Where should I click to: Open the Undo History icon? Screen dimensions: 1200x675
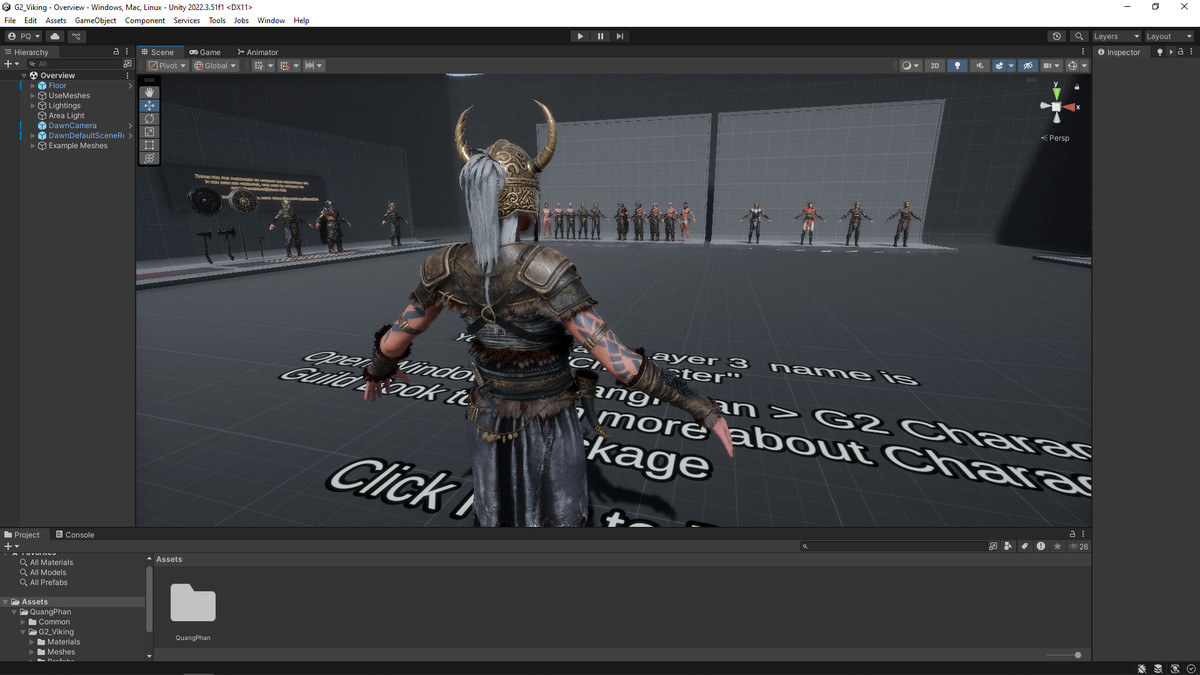(x=1057, y=36)
